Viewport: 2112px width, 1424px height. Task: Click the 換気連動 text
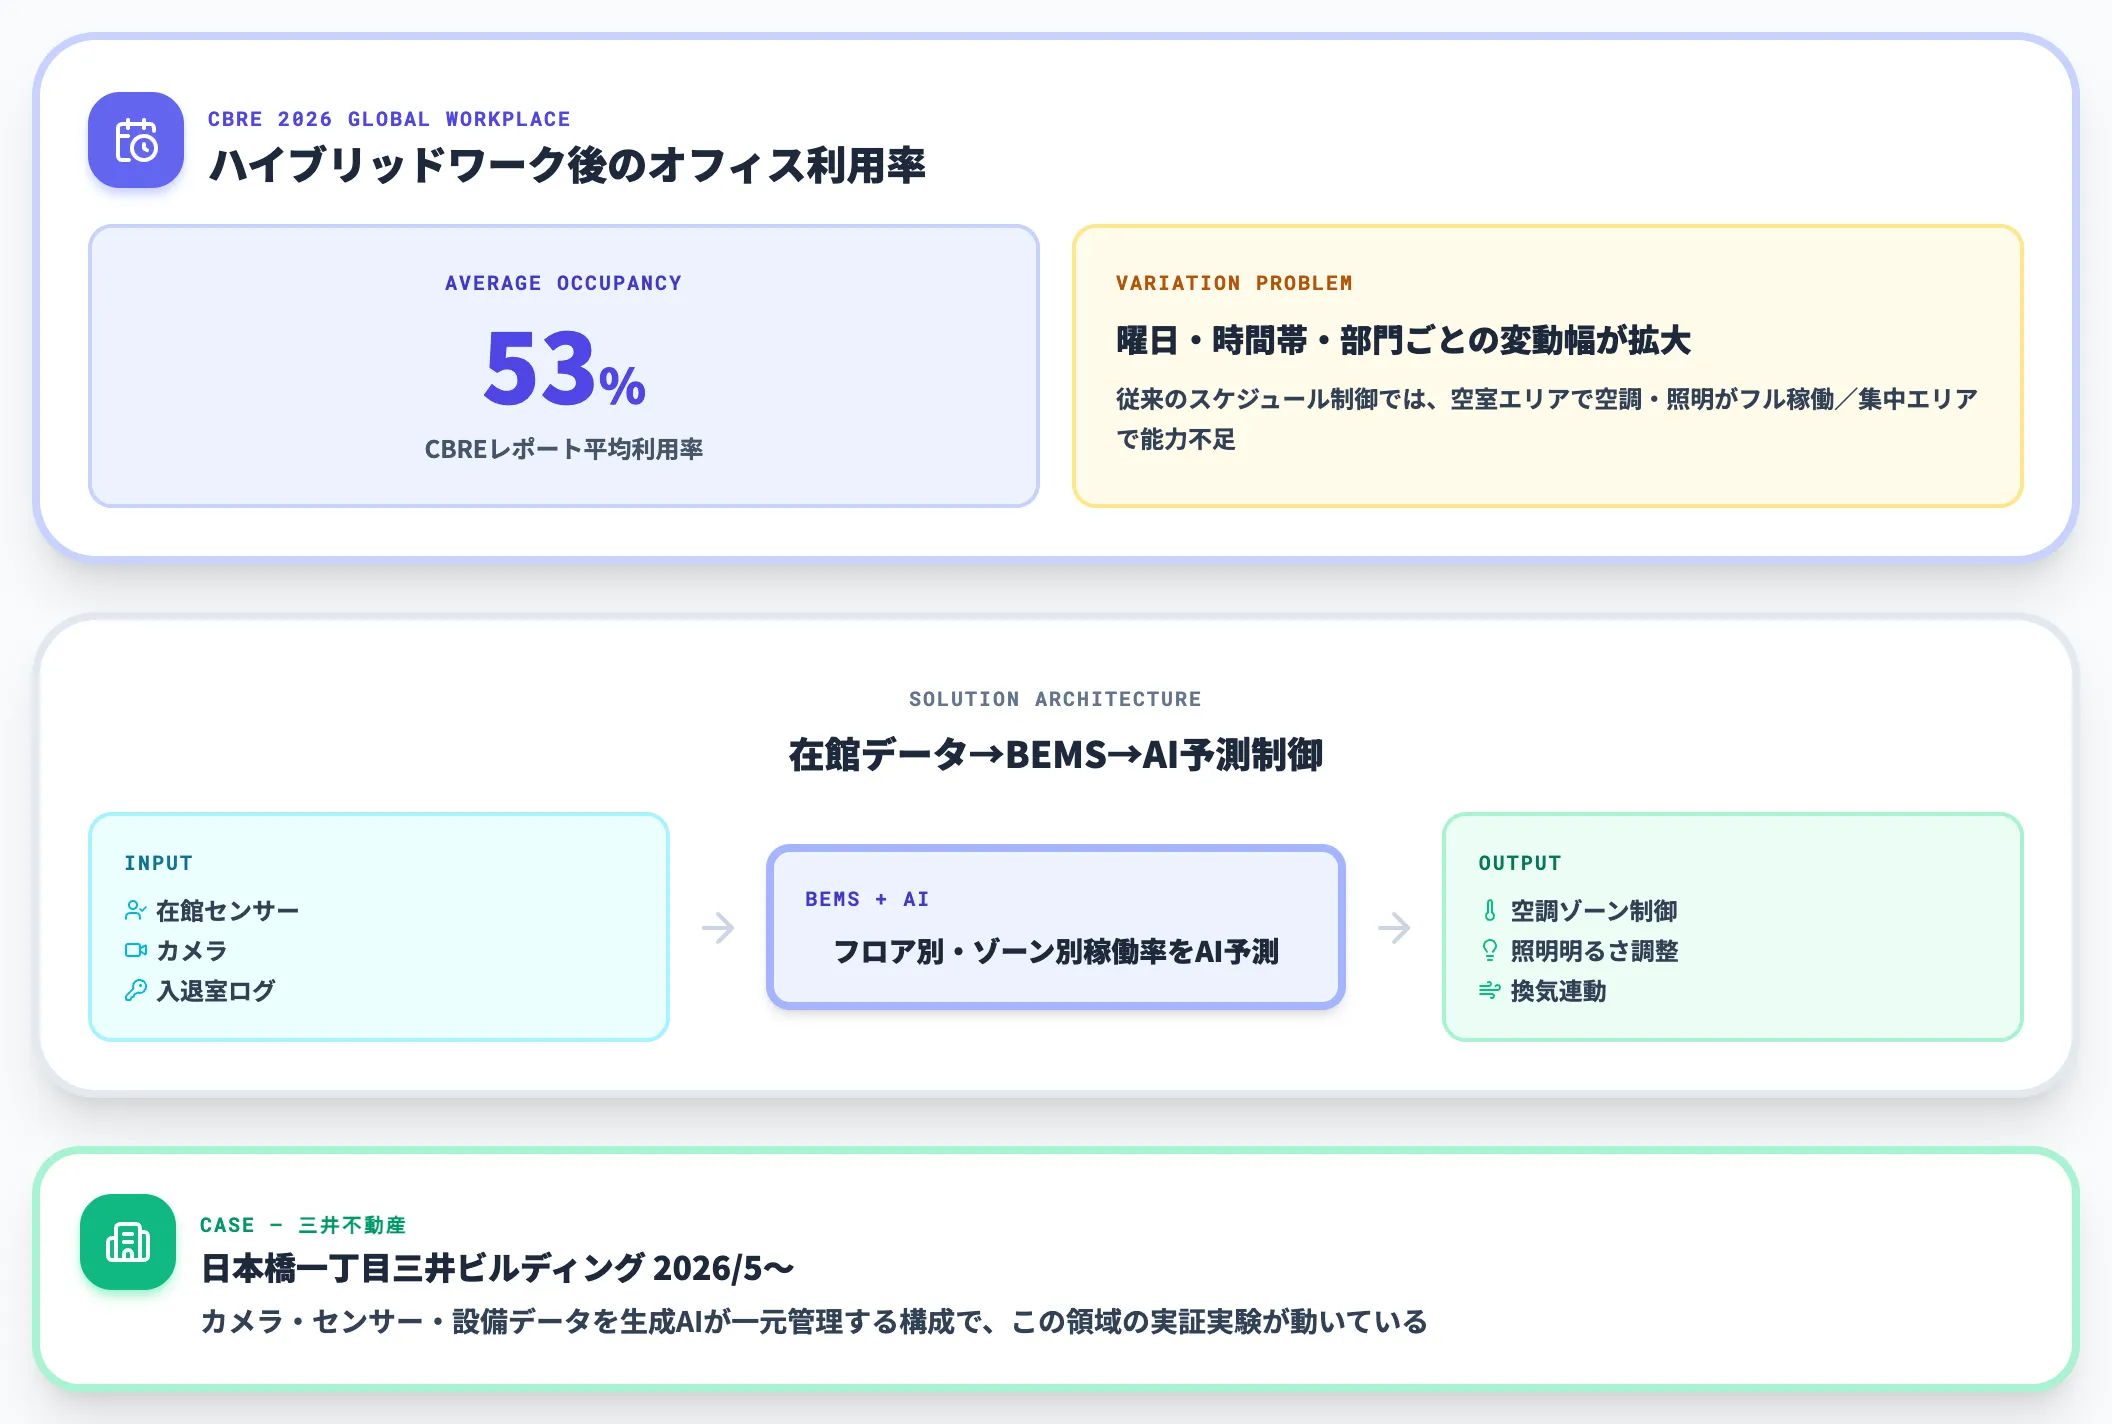(x=1558, y=990)
